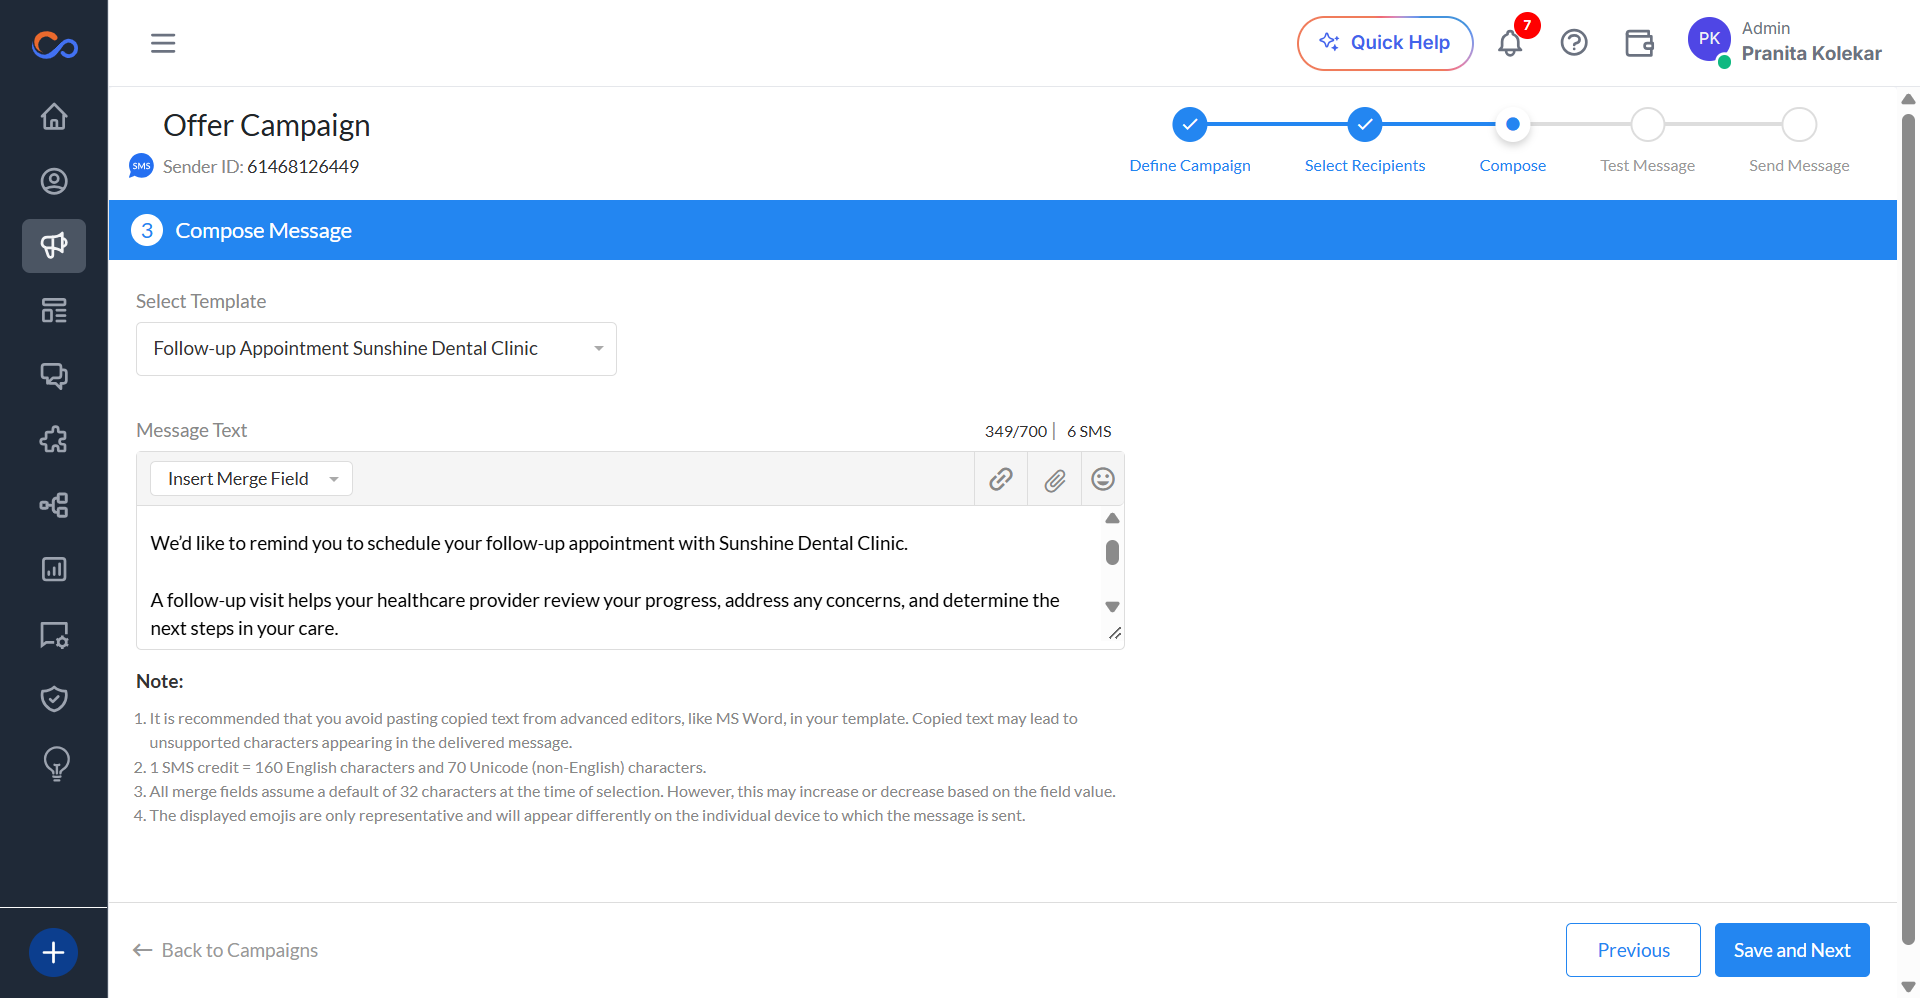1920x998 pixels.
Task: Click the '349/700' character count
Action: pos(1016,431)
